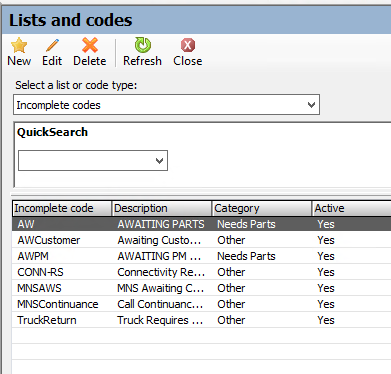
Task: Select the MNSAWS code row
Action: tap(201, 288)
